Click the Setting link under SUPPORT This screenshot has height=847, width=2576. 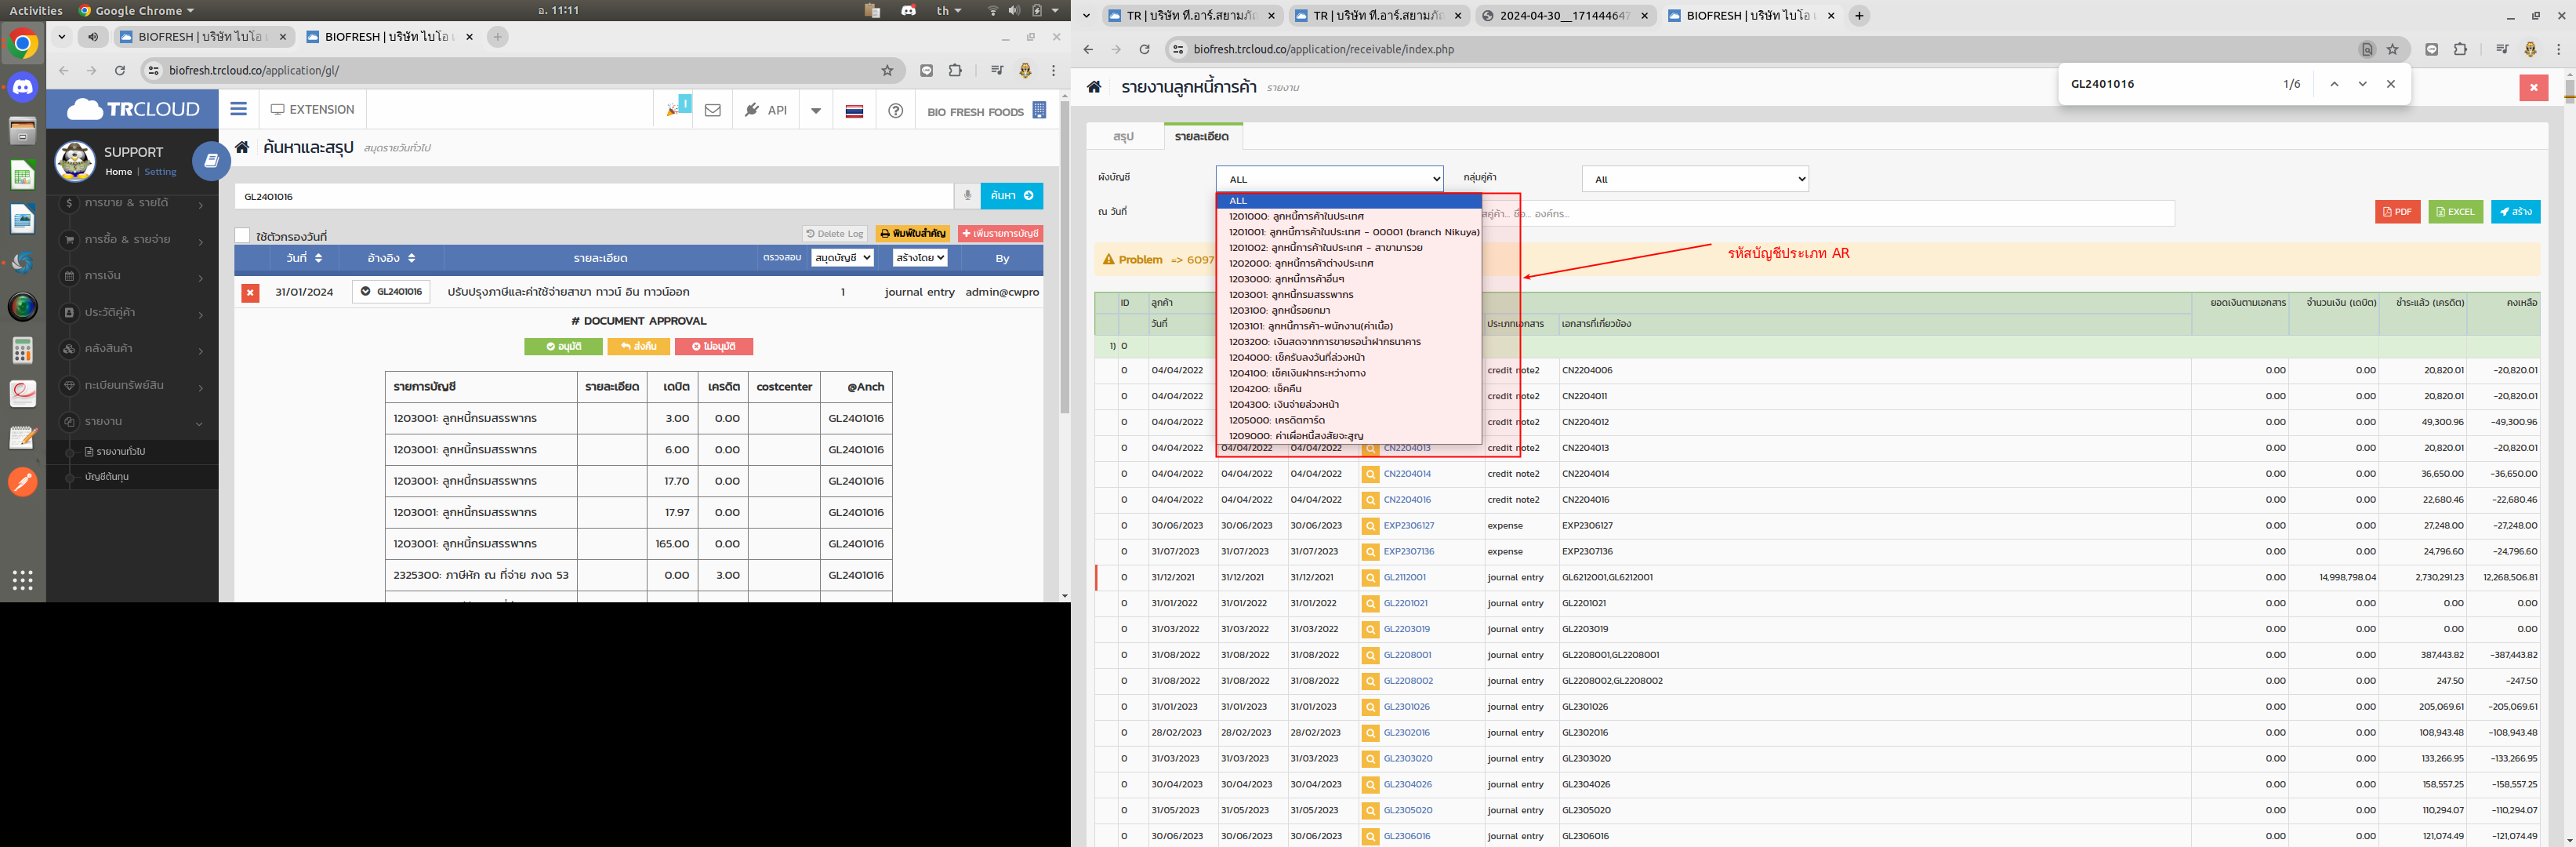tap(160, 172)
